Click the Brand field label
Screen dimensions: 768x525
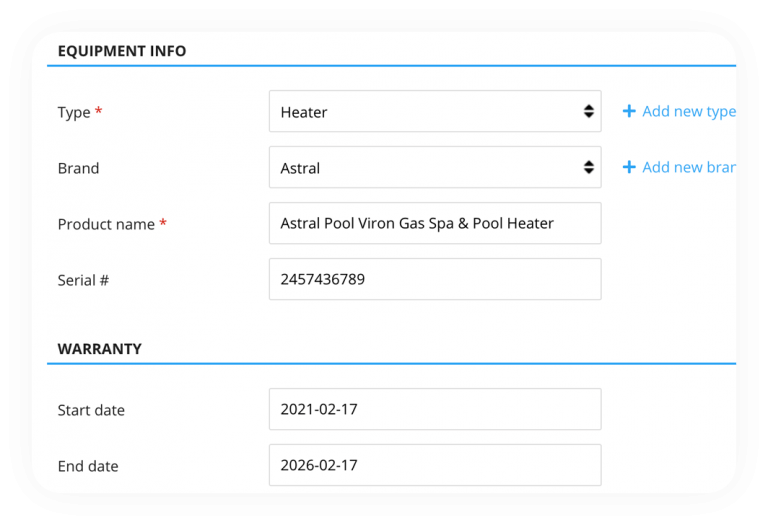(x=78, y=169)
